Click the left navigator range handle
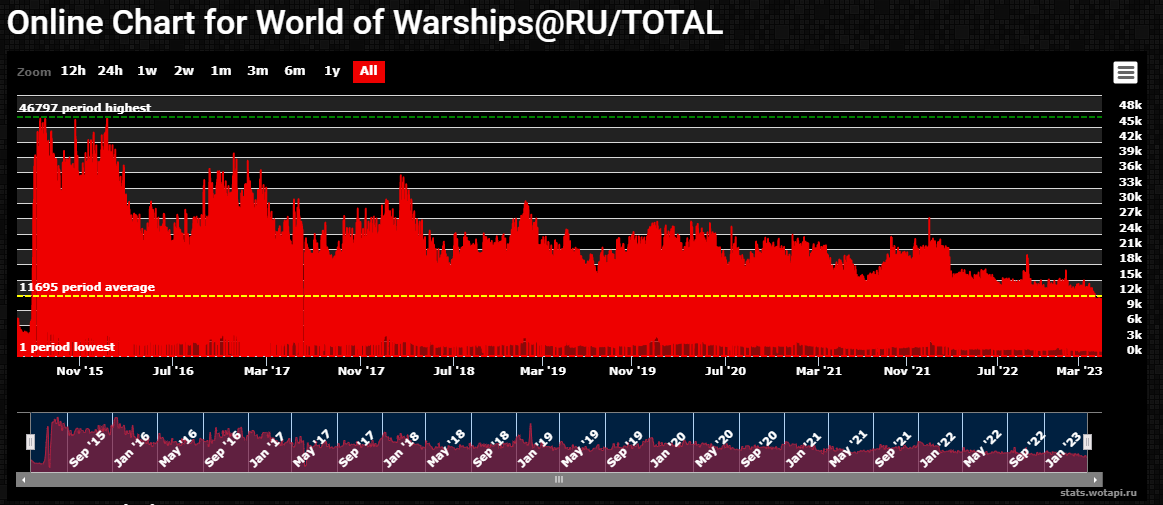1163x505 pixels. pyautogui.click(x=31, y=441)
